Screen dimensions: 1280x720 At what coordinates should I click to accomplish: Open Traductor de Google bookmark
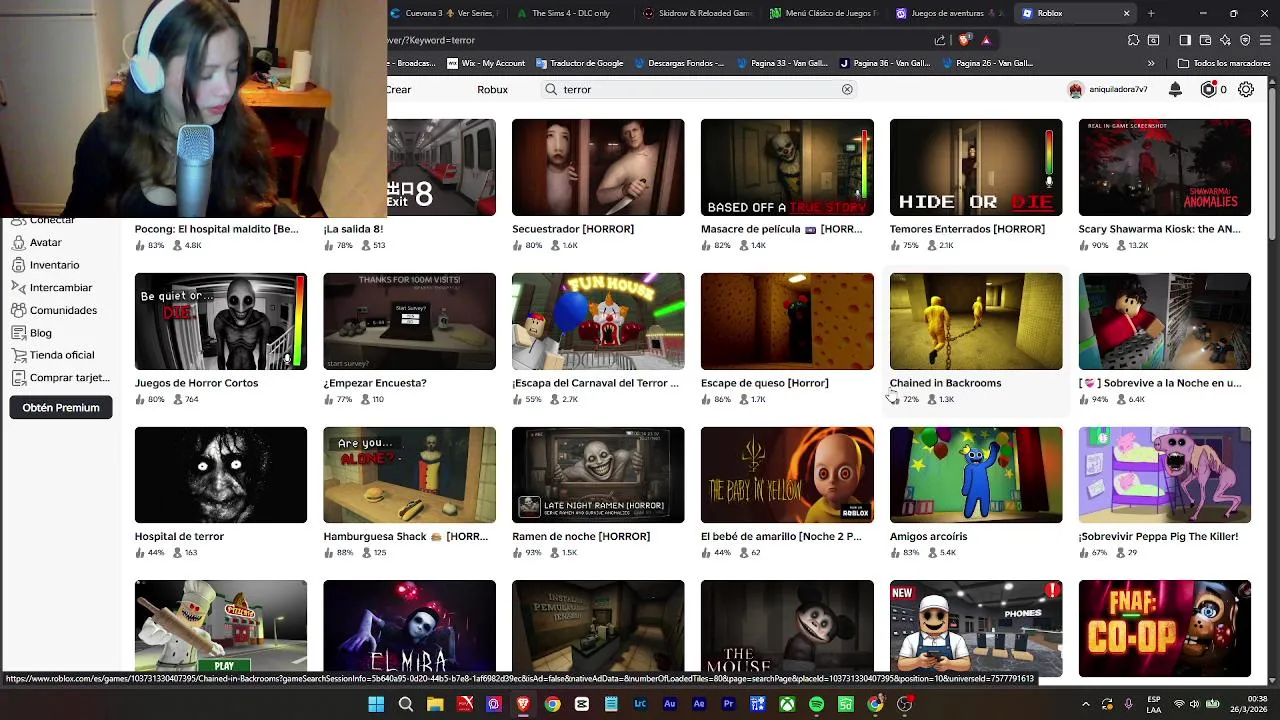tap(579, 63)
